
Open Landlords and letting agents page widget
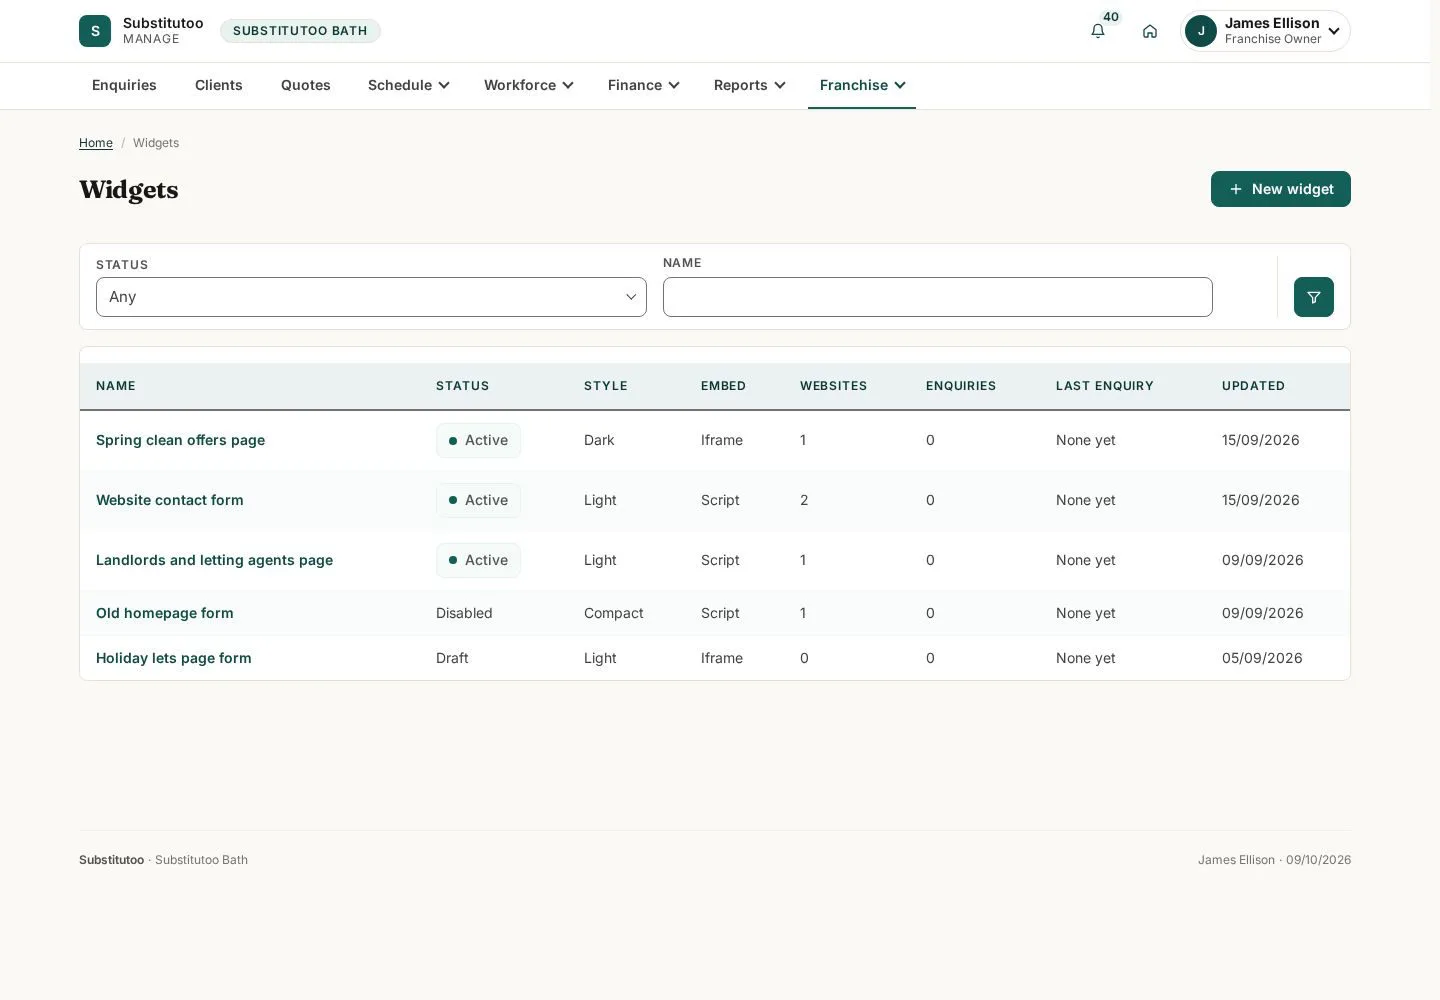(214, 560)
